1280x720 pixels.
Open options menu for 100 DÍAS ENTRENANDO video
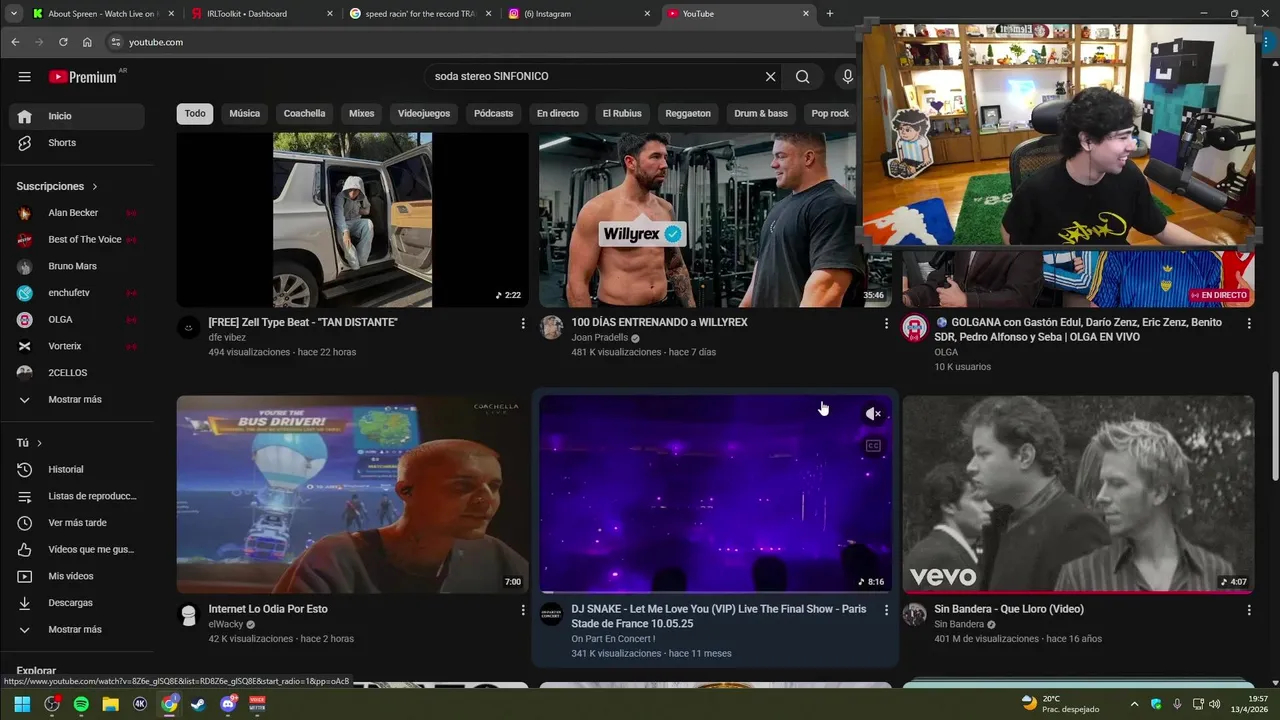click(x=885, y=323)
